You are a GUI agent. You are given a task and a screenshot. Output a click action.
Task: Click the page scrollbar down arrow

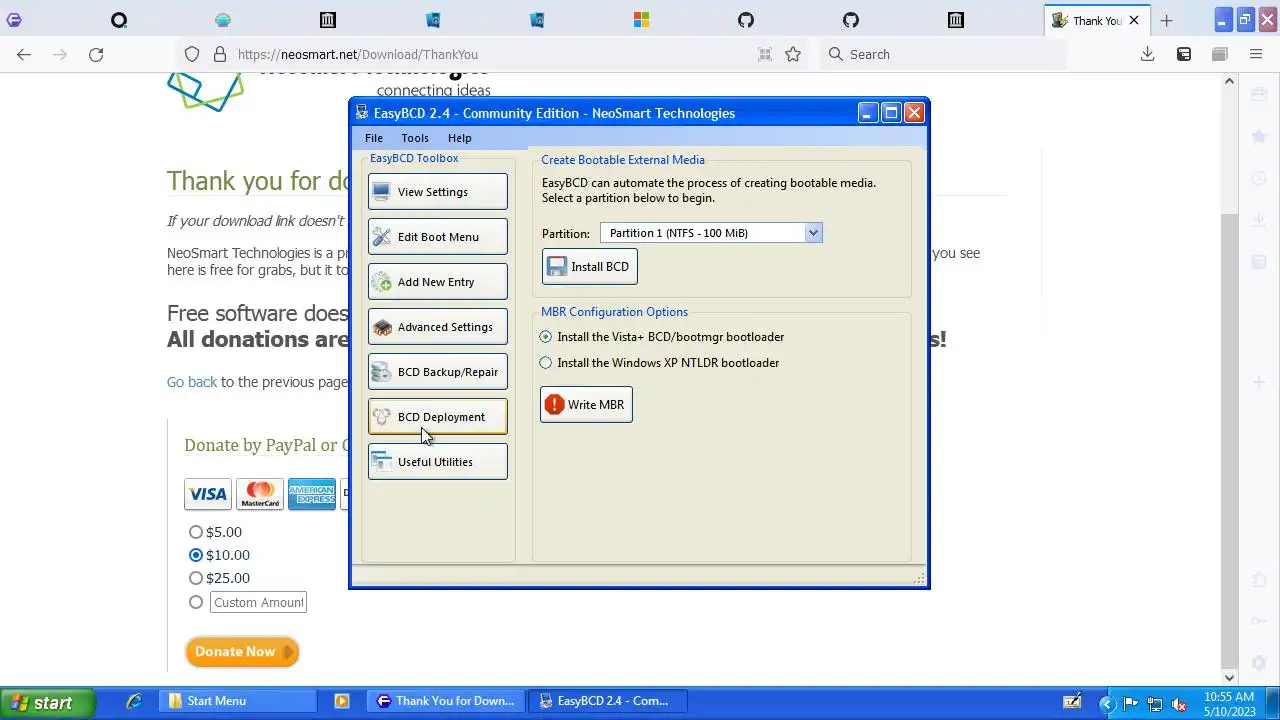pyautogui.click(x=1229, y=678)
